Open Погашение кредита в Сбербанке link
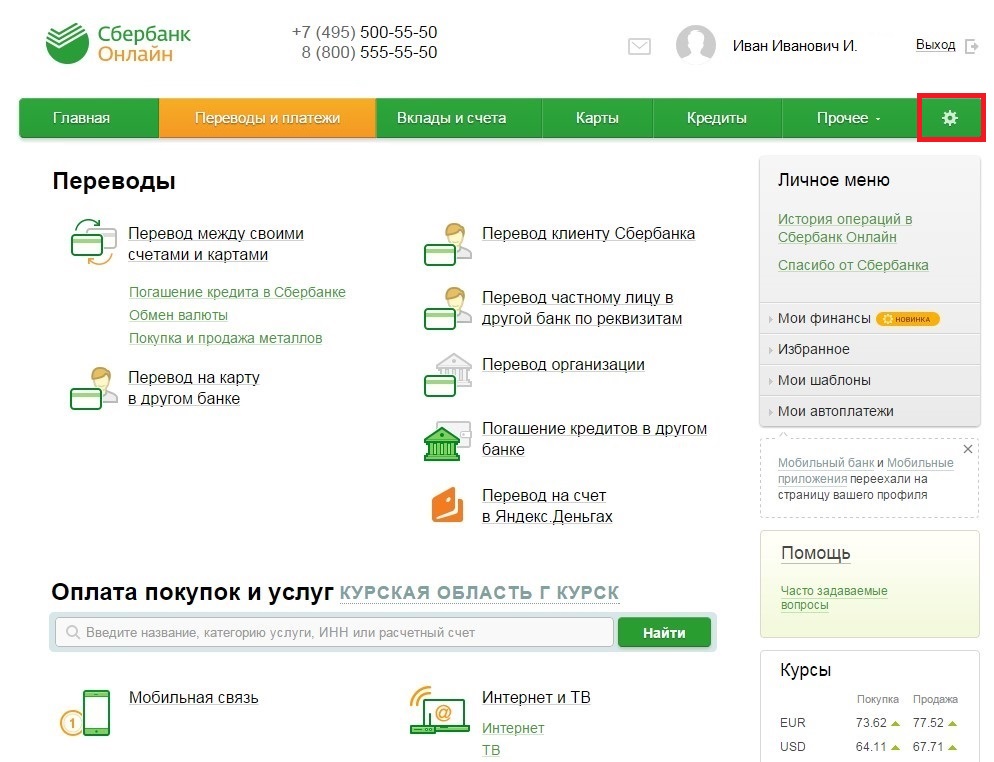994x762 pixels. pos(237,292)
